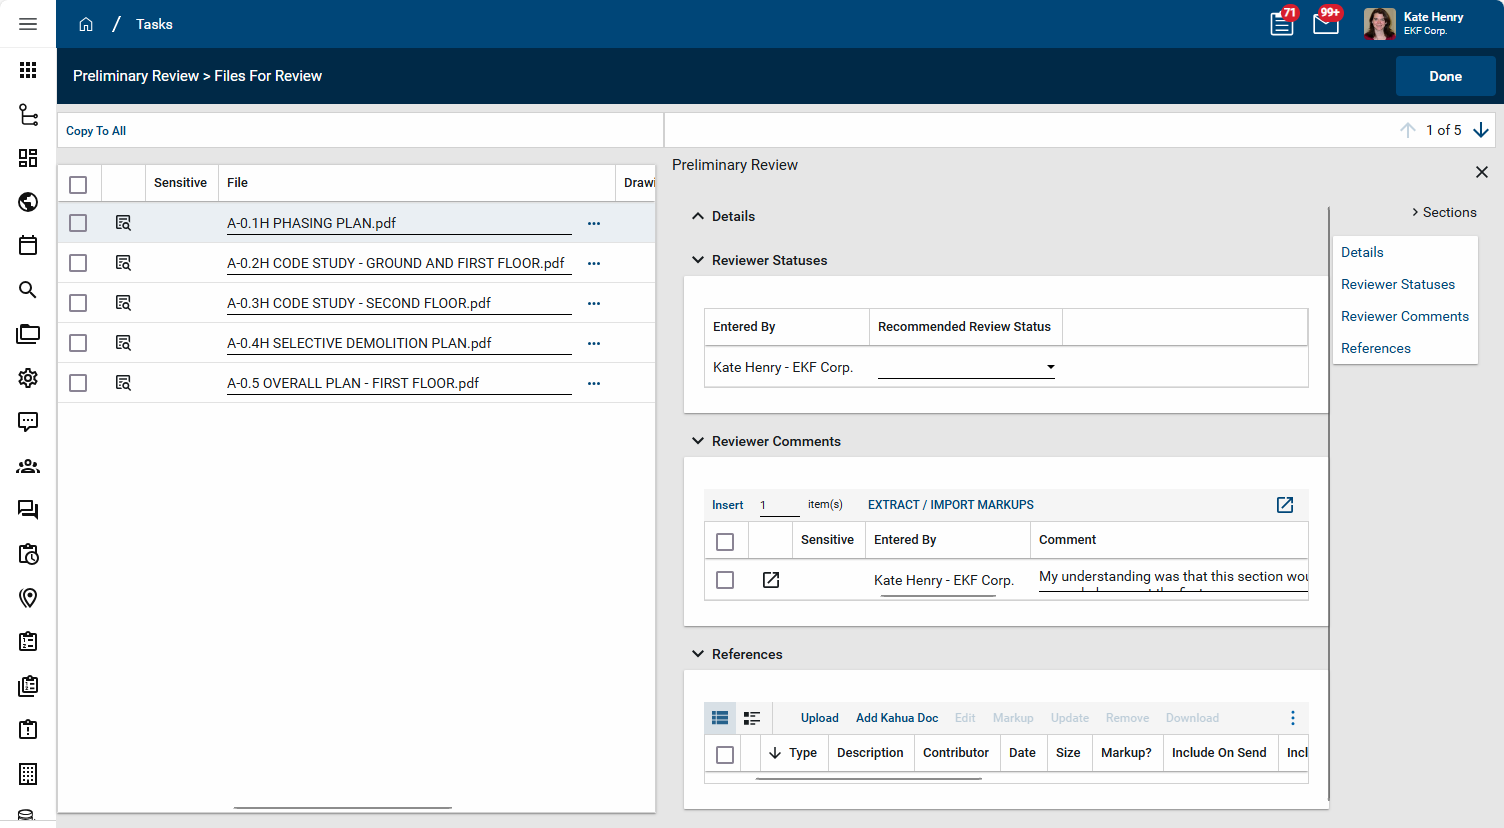This screenshot has width=1504, height=828.
Task: Open the comment row pop-out icon
Action: (x=771, y=580)
